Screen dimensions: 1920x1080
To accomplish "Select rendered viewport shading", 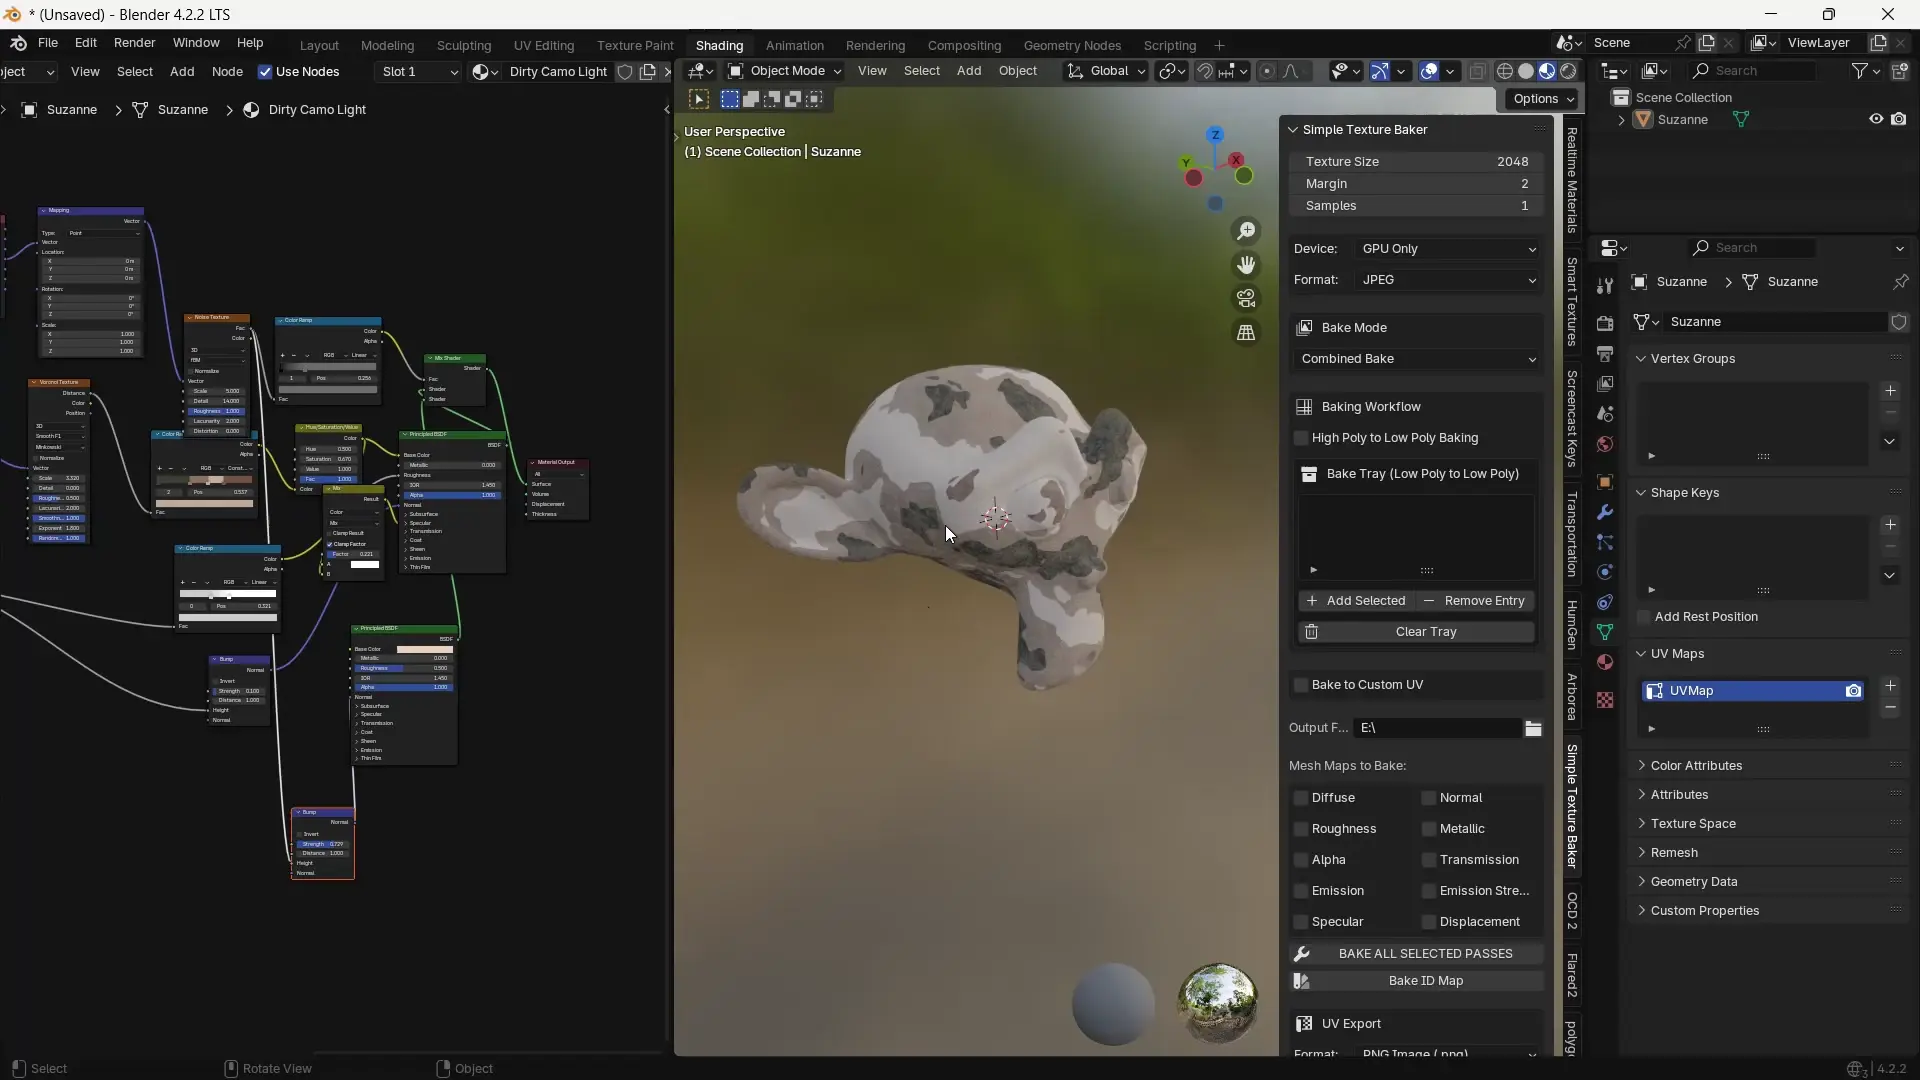I will 1569,71.
